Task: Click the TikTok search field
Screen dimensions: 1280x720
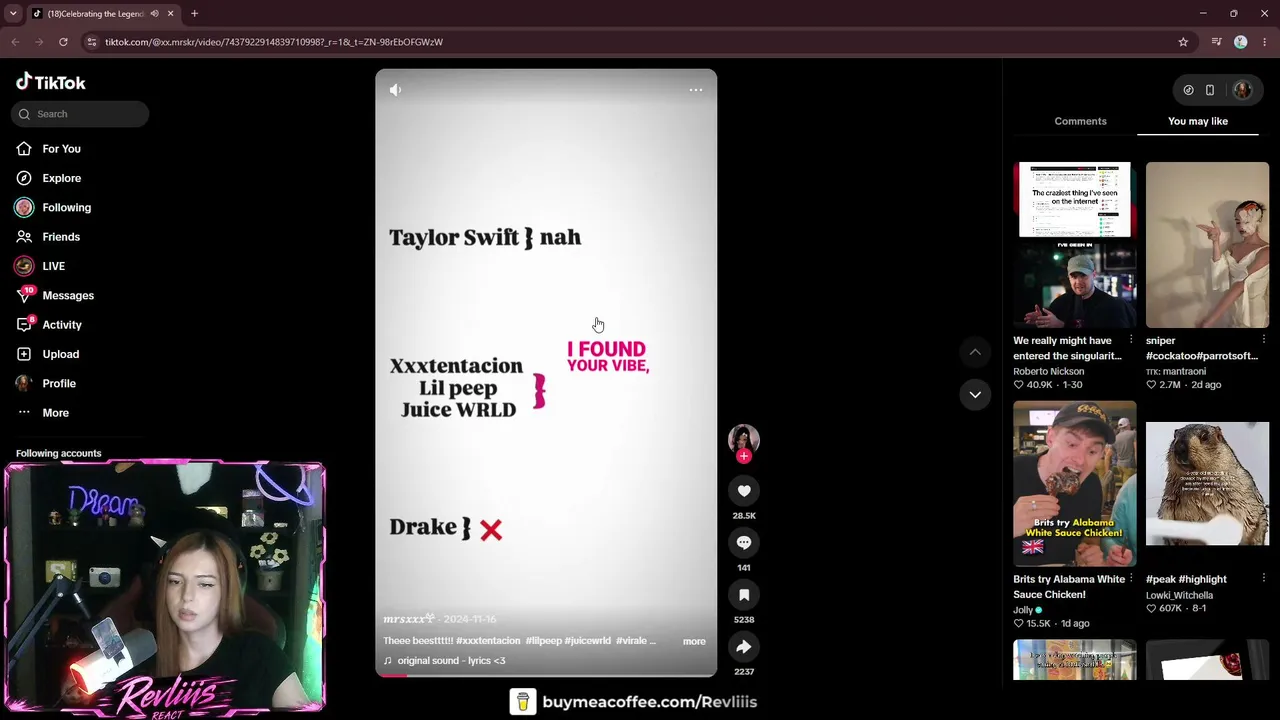Action: (x=80, y=114)
